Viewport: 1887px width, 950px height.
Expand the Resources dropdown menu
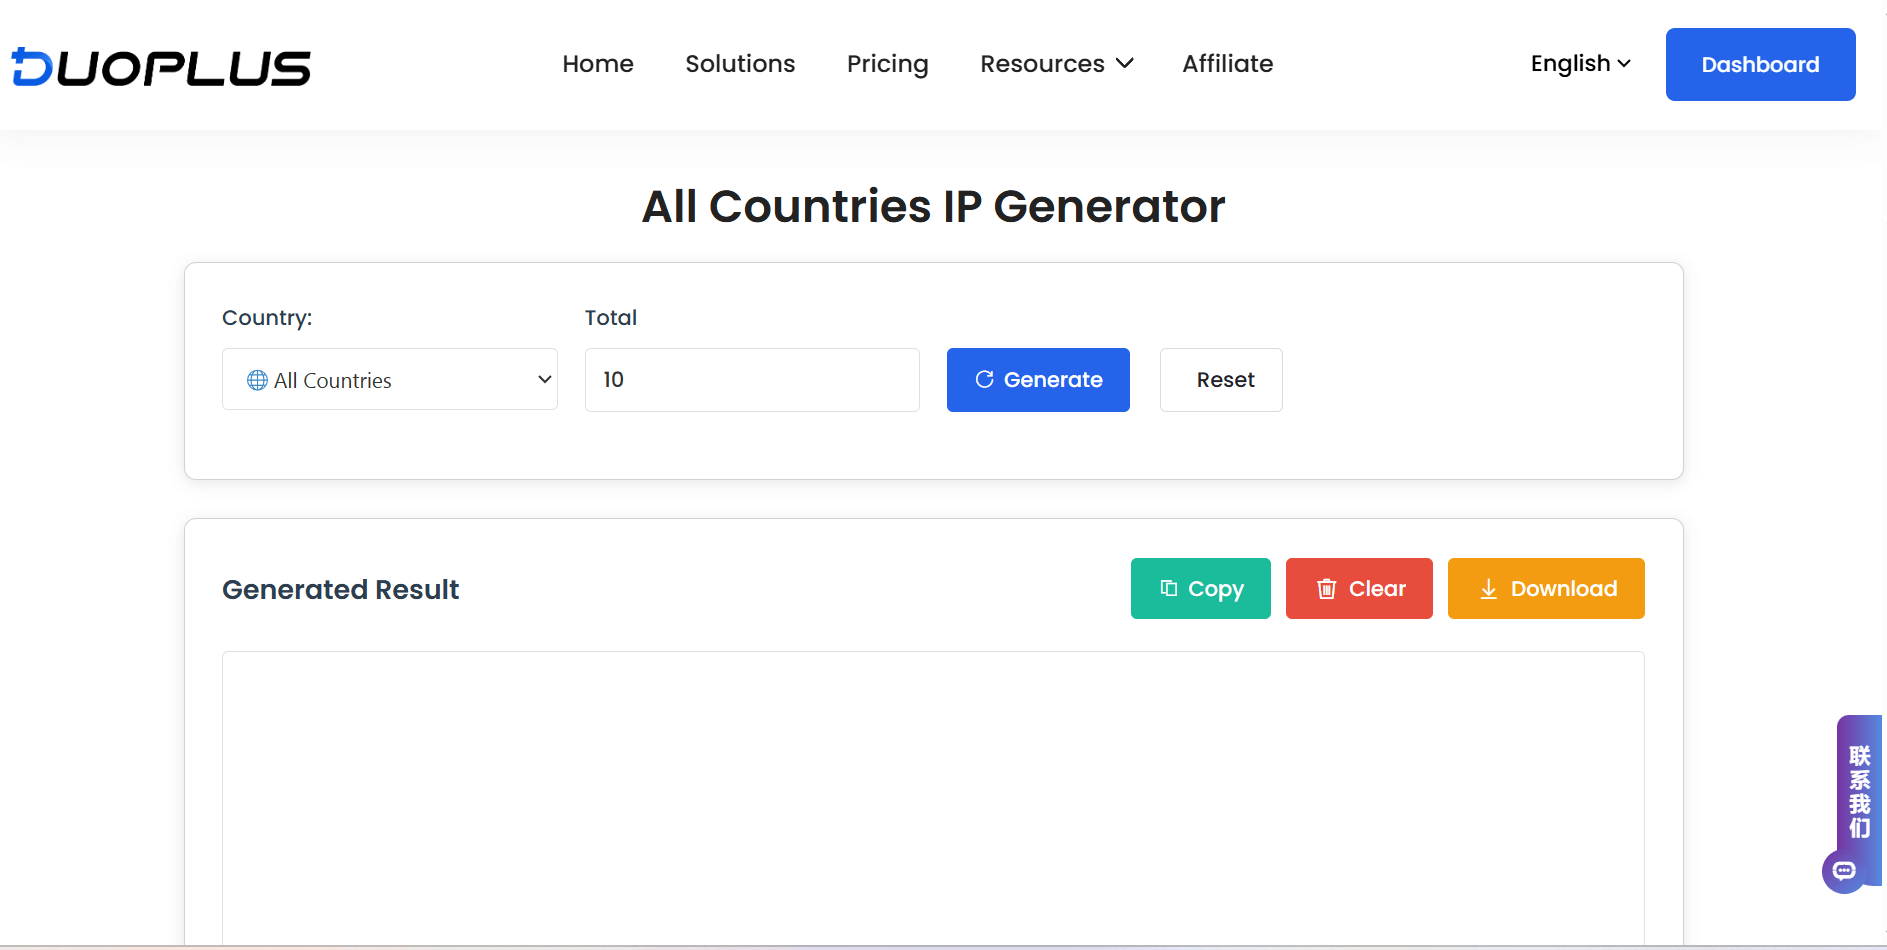pyautogui.click(x=1057, y=64)
